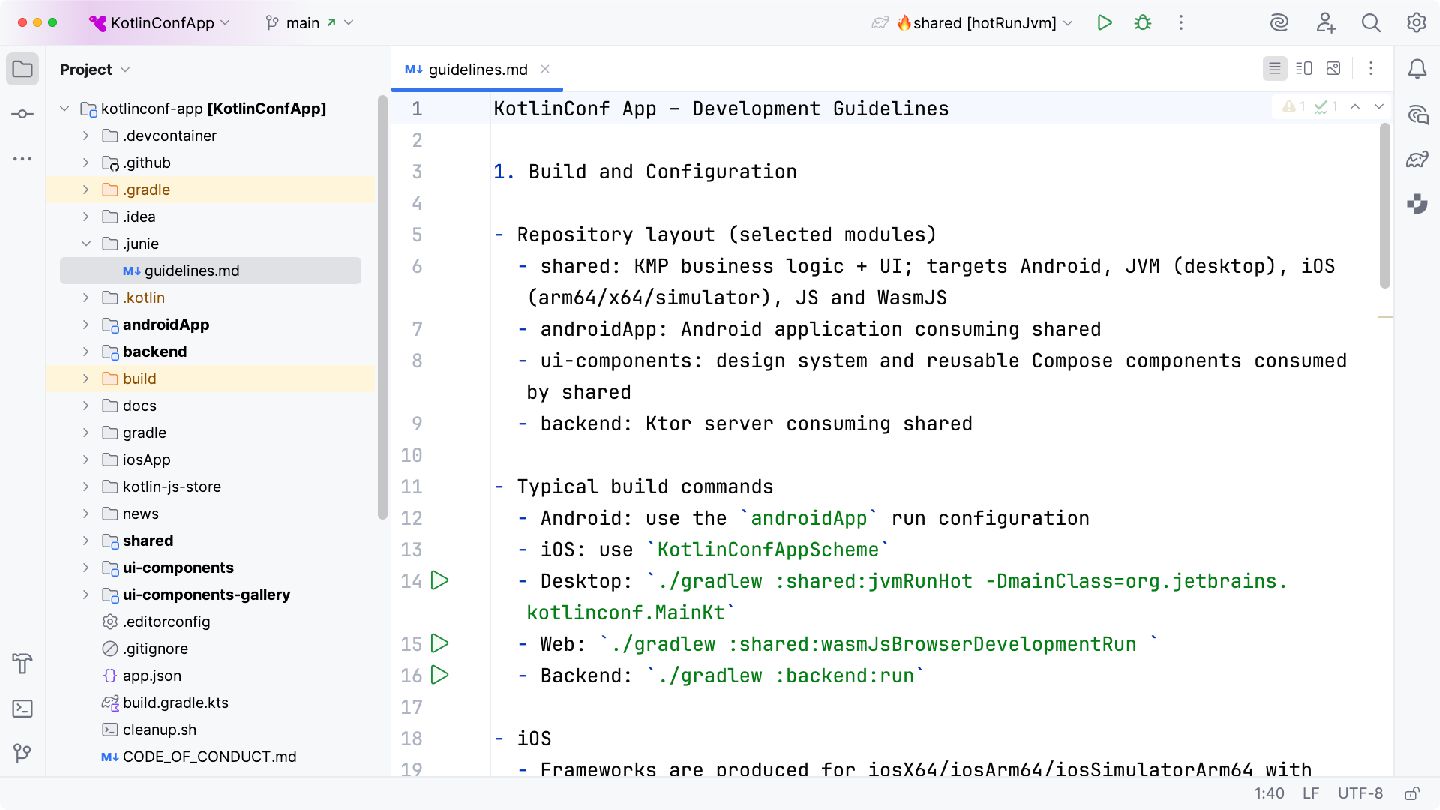
Task: Switch to editor-only view mode
Action: point(1274,69)
